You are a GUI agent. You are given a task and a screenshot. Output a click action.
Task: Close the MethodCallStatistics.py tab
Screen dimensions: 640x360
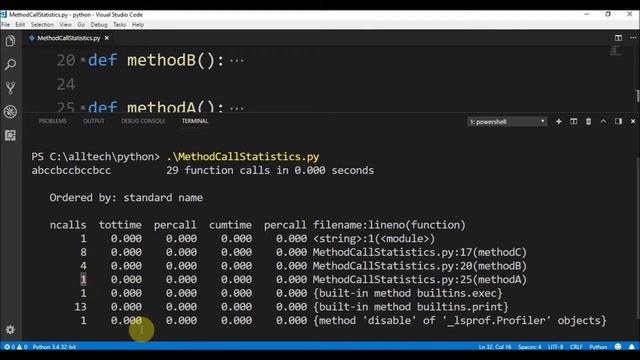tap(107, 38)
